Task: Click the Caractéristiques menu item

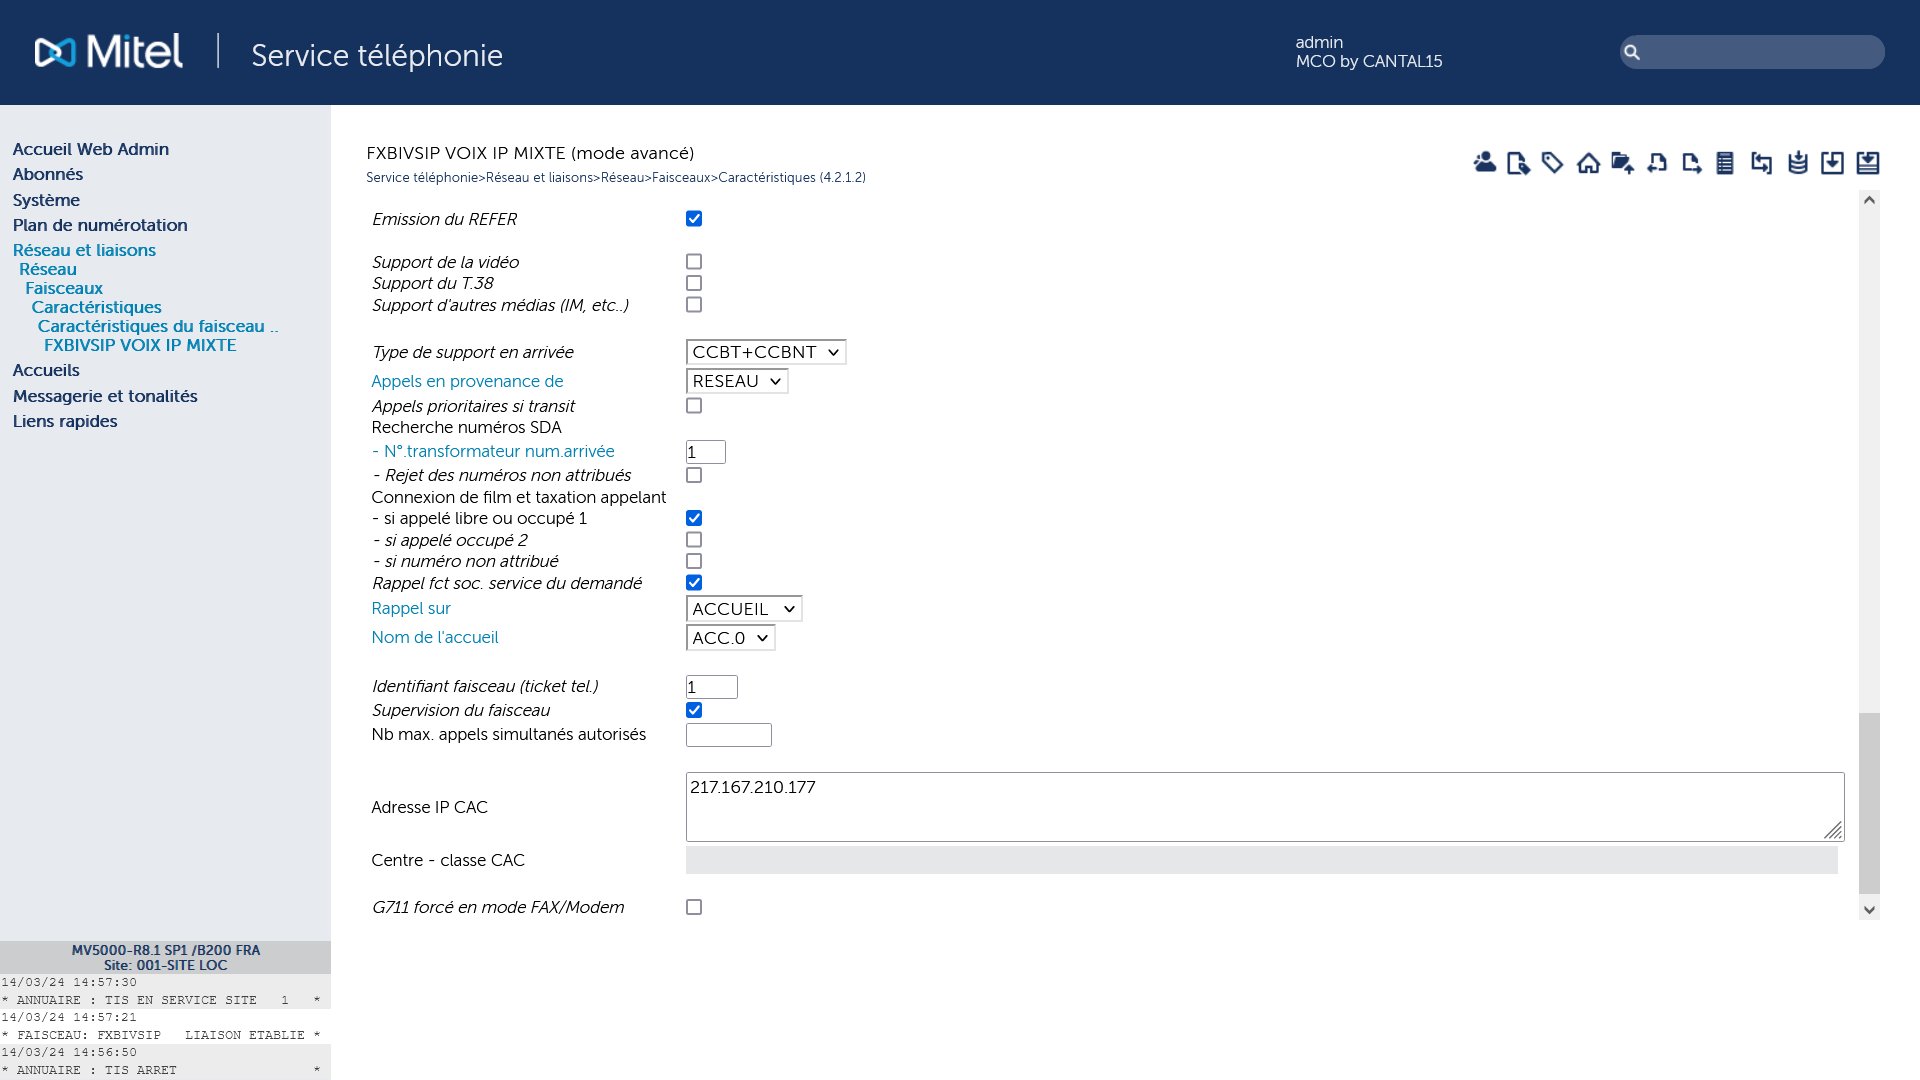Action: (x=96, y=306)
